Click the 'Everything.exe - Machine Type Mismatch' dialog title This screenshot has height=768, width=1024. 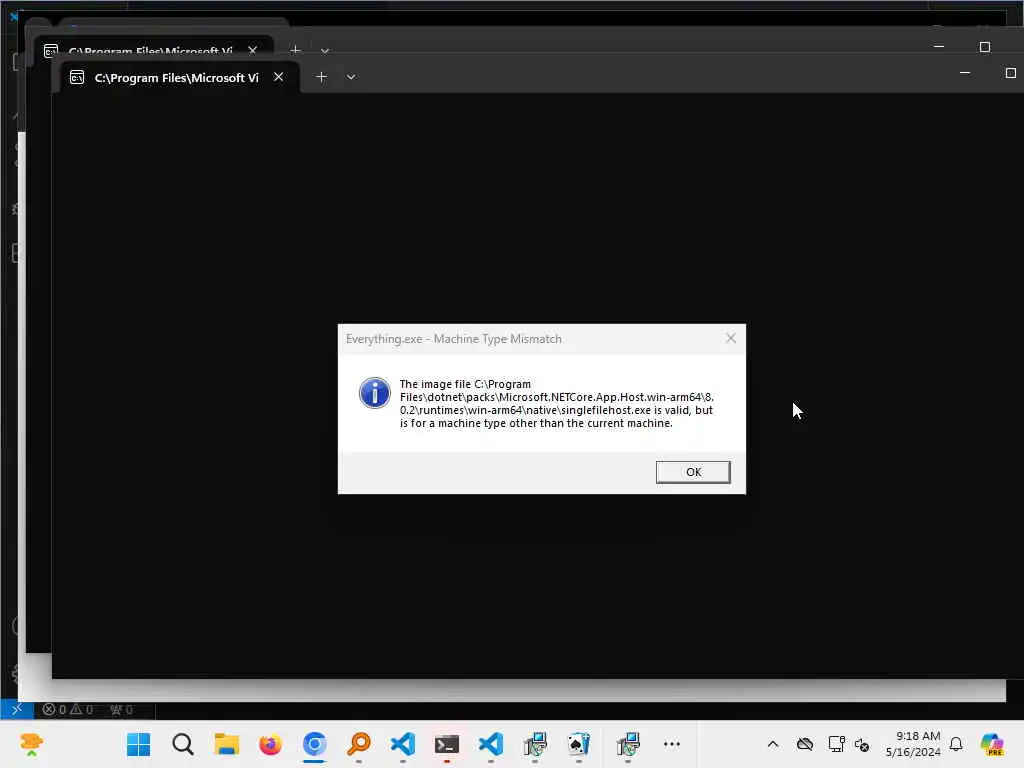pos(454,339)
